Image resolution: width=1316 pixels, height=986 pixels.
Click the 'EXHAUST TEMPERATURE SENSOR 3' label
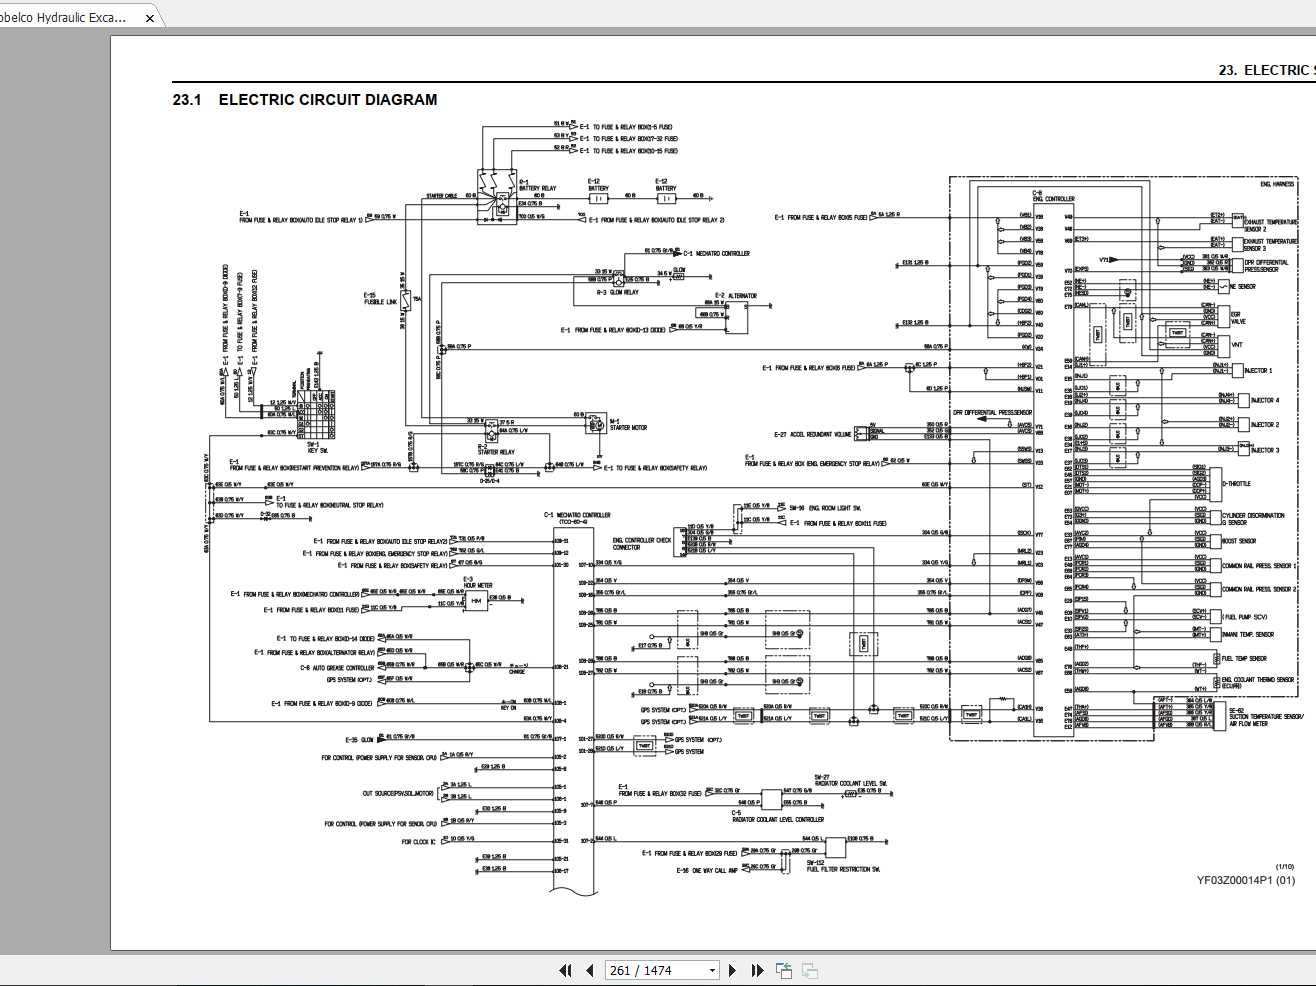1270,244
